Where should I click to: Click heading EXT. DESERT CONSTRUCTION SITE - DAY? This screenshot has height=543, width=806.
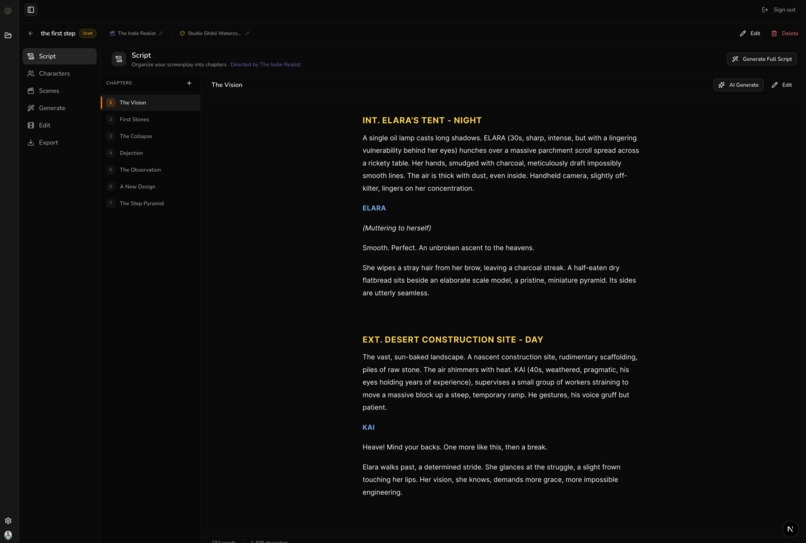[453, 340]
